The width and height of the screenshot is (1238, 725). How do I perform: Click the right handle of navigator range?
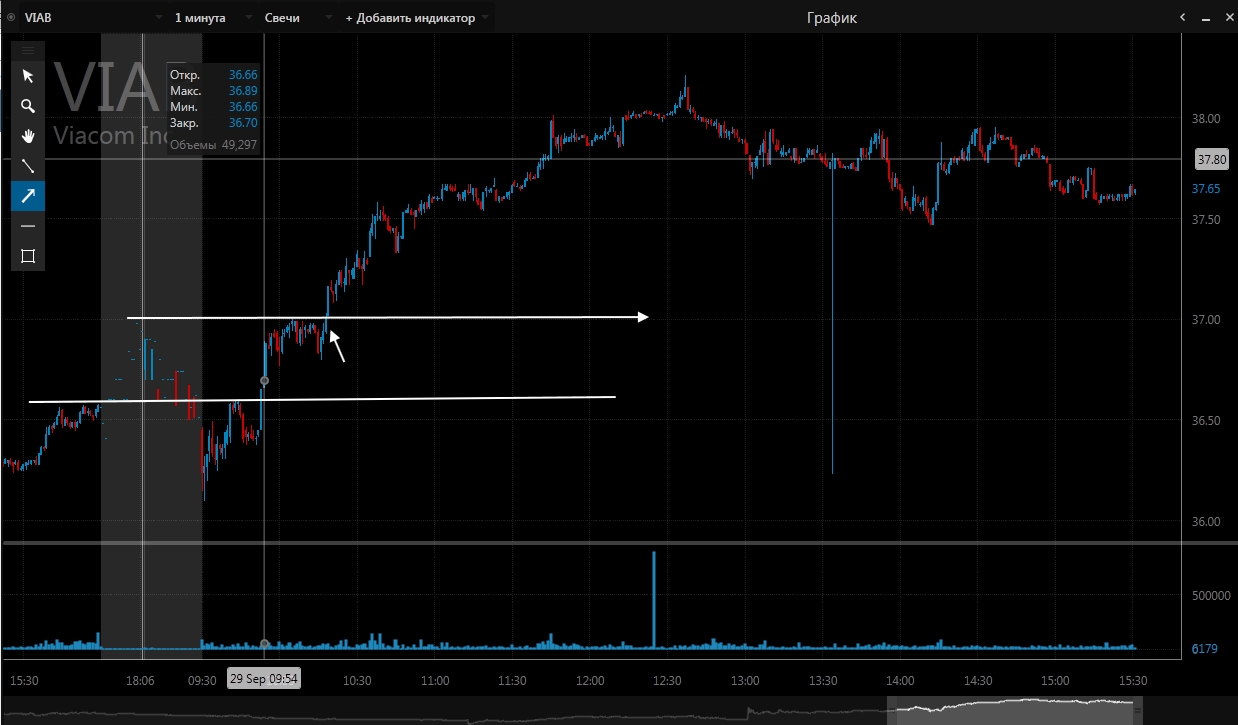(1136, 710)
